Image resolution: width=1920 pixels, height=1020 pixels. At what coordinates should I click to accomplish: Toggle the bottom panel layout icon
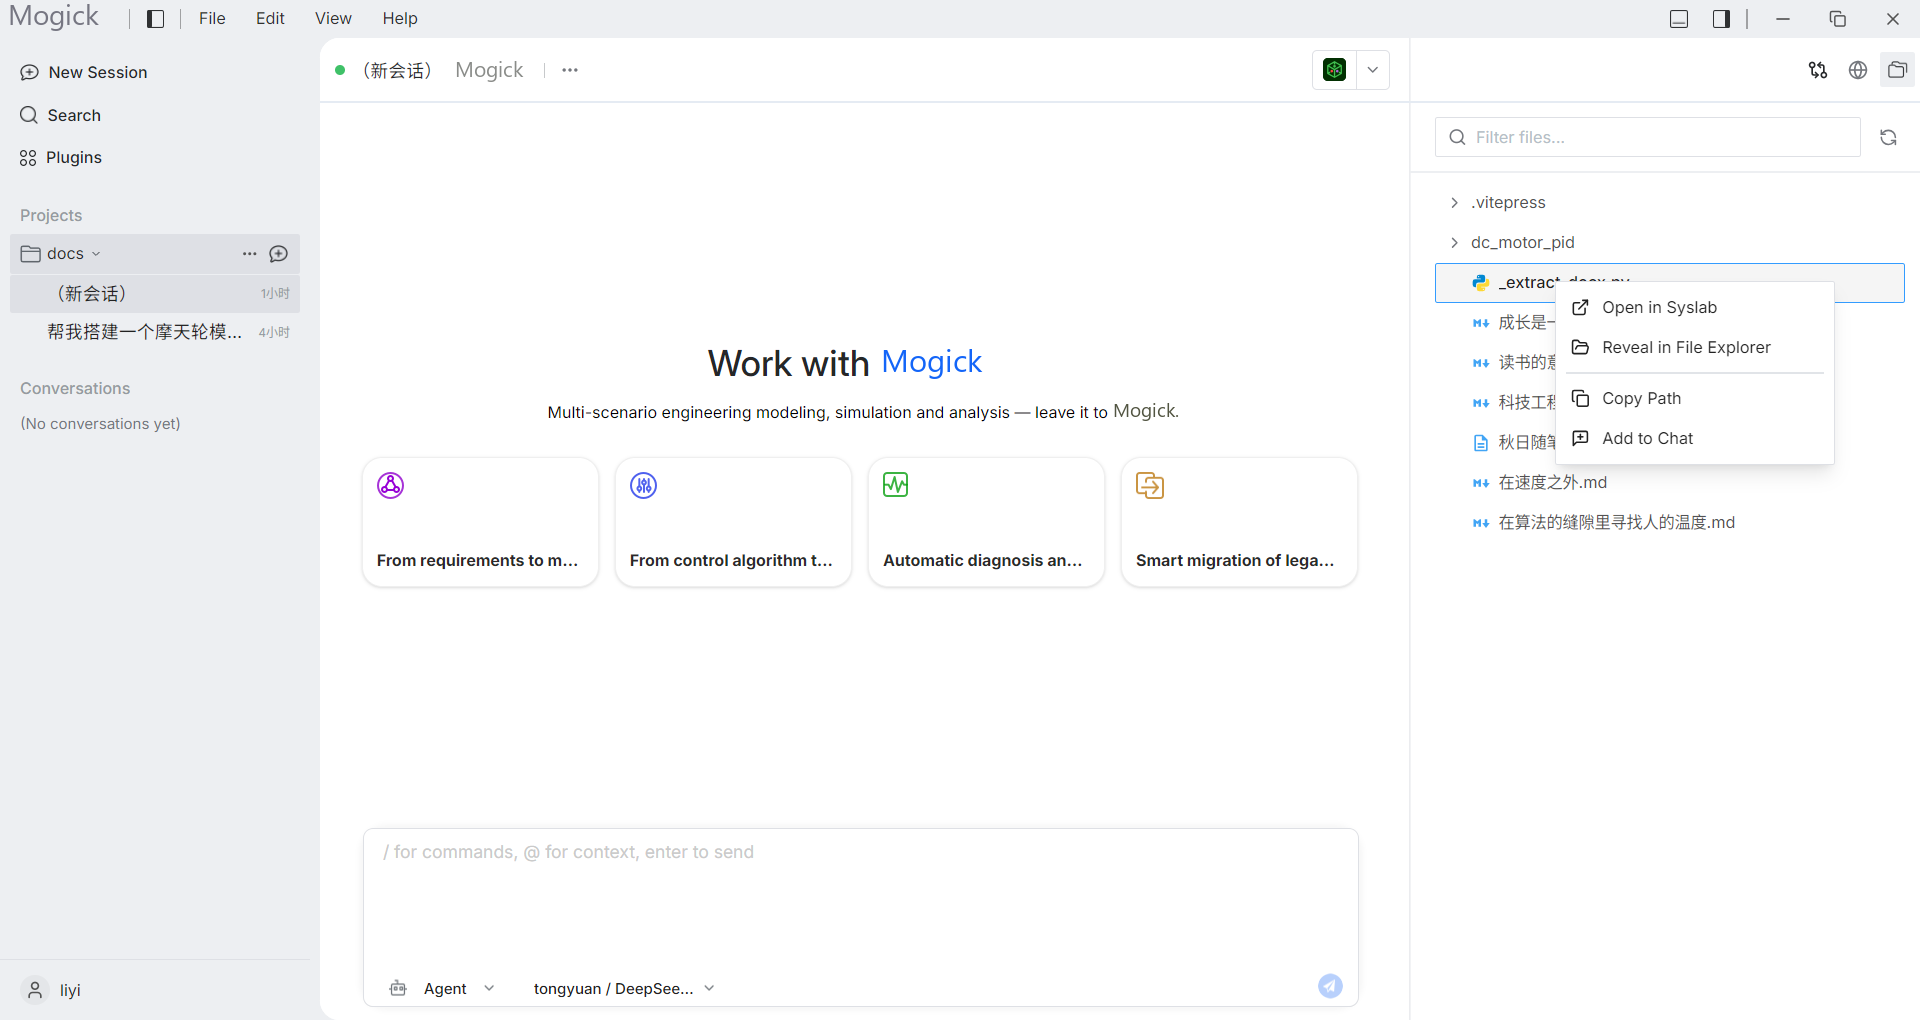click(1679, 19)
